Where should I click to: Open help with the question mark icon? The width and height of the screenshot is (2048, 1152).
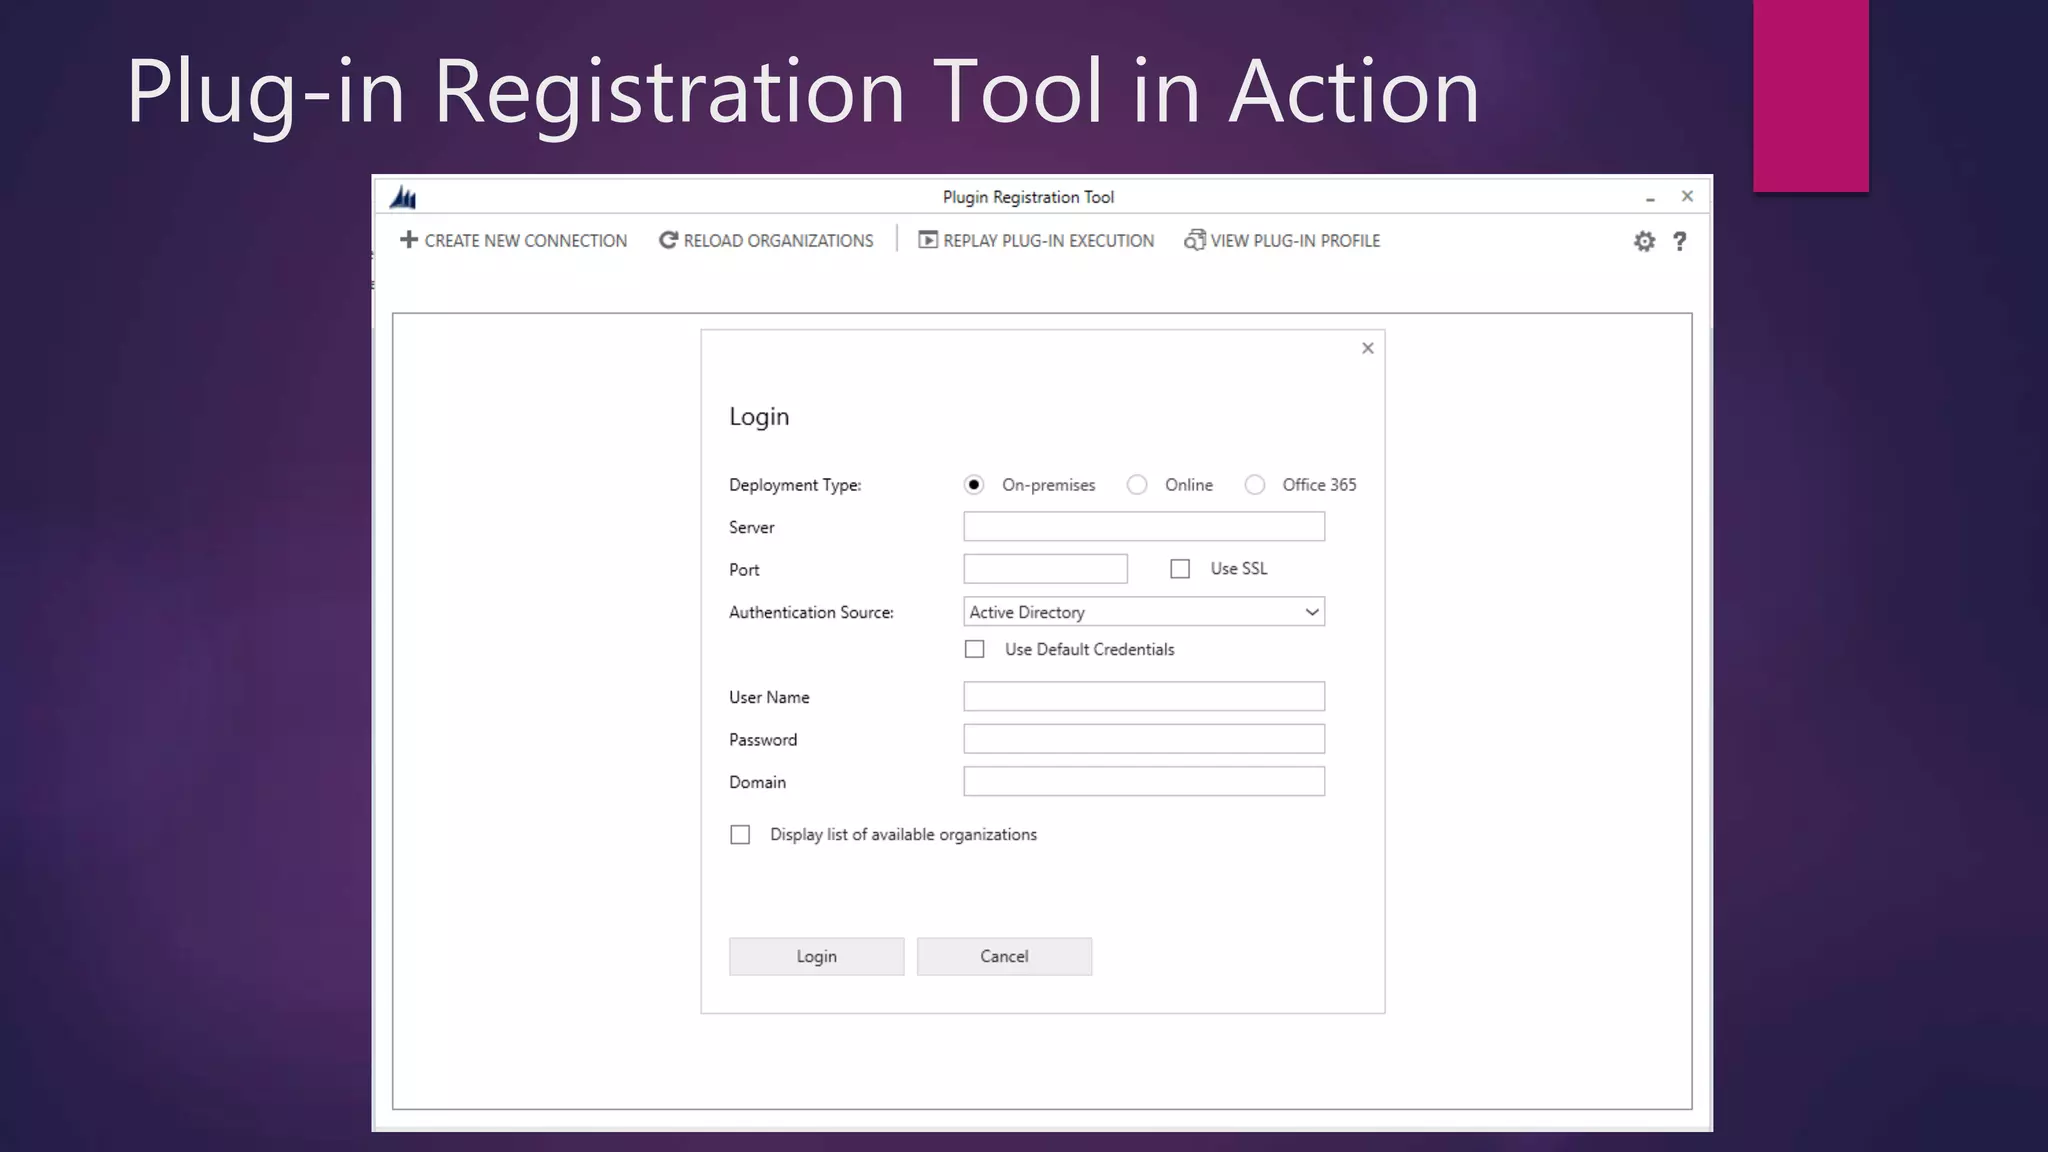click(x=1680, y=241)
